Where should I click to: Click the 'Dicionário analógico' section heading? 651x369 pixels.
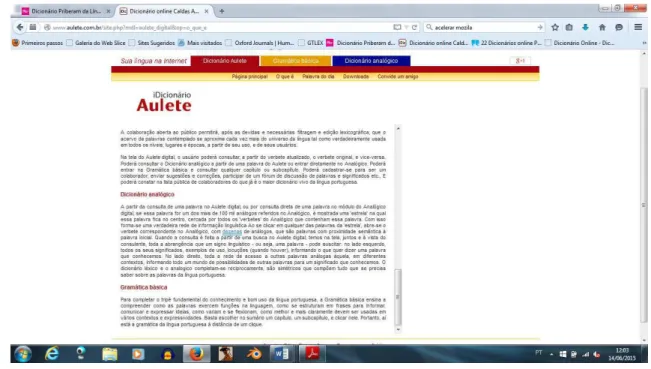coord(147,195)
